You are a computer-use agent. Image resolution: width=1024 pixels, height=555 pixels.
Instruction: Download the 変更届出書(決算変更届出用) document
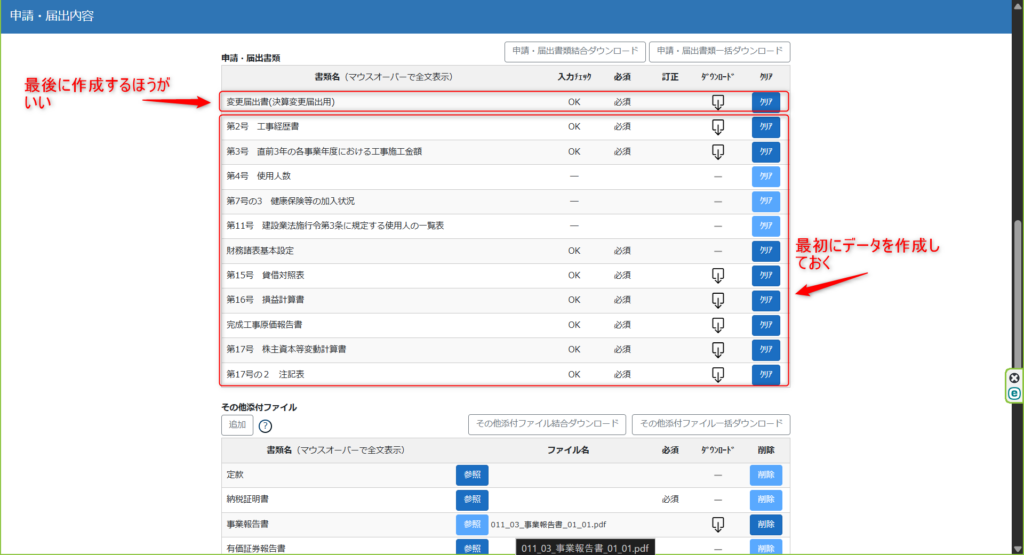click(717, 102)
